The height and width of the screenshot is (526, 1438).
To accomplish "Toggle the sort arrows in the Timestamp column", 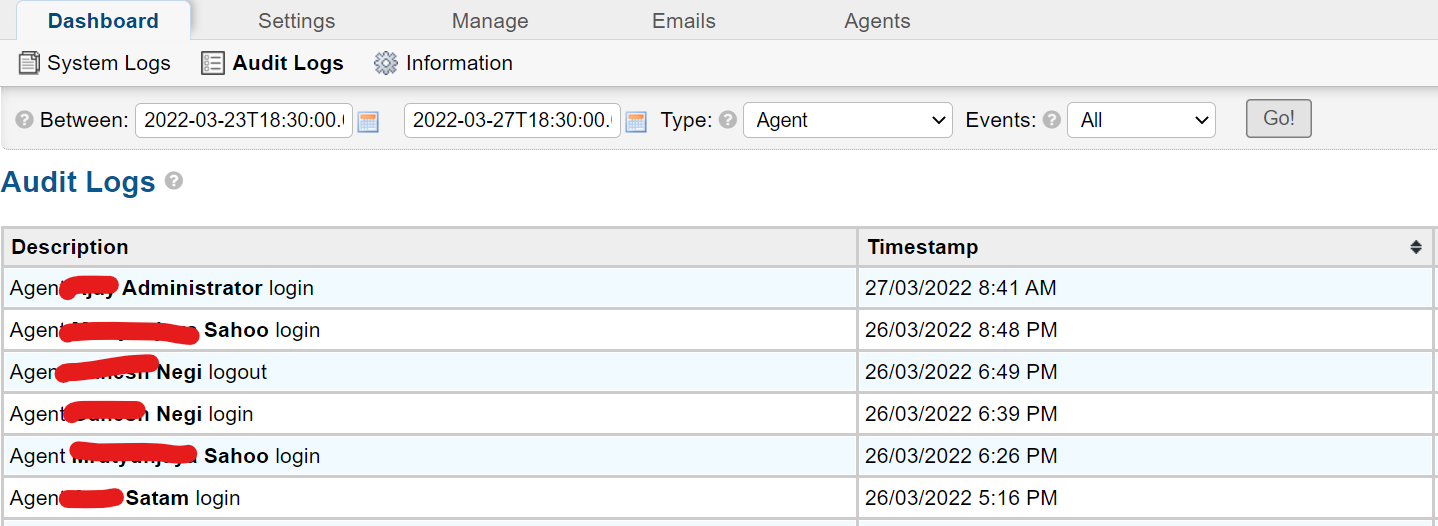I will point(1415,247).
